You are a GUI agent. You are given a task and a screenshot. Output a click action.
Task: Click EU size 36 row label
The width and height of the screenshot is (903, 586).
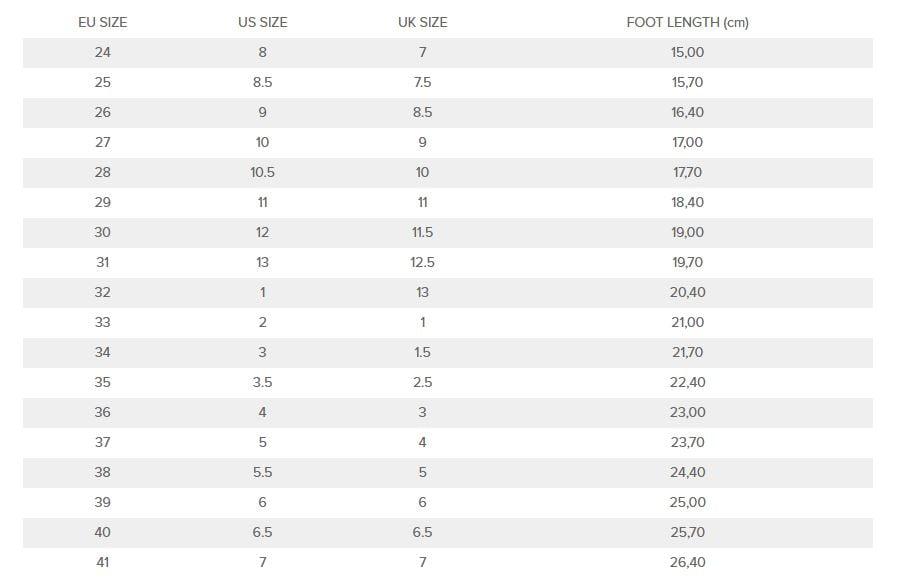[x=103, y=412]
